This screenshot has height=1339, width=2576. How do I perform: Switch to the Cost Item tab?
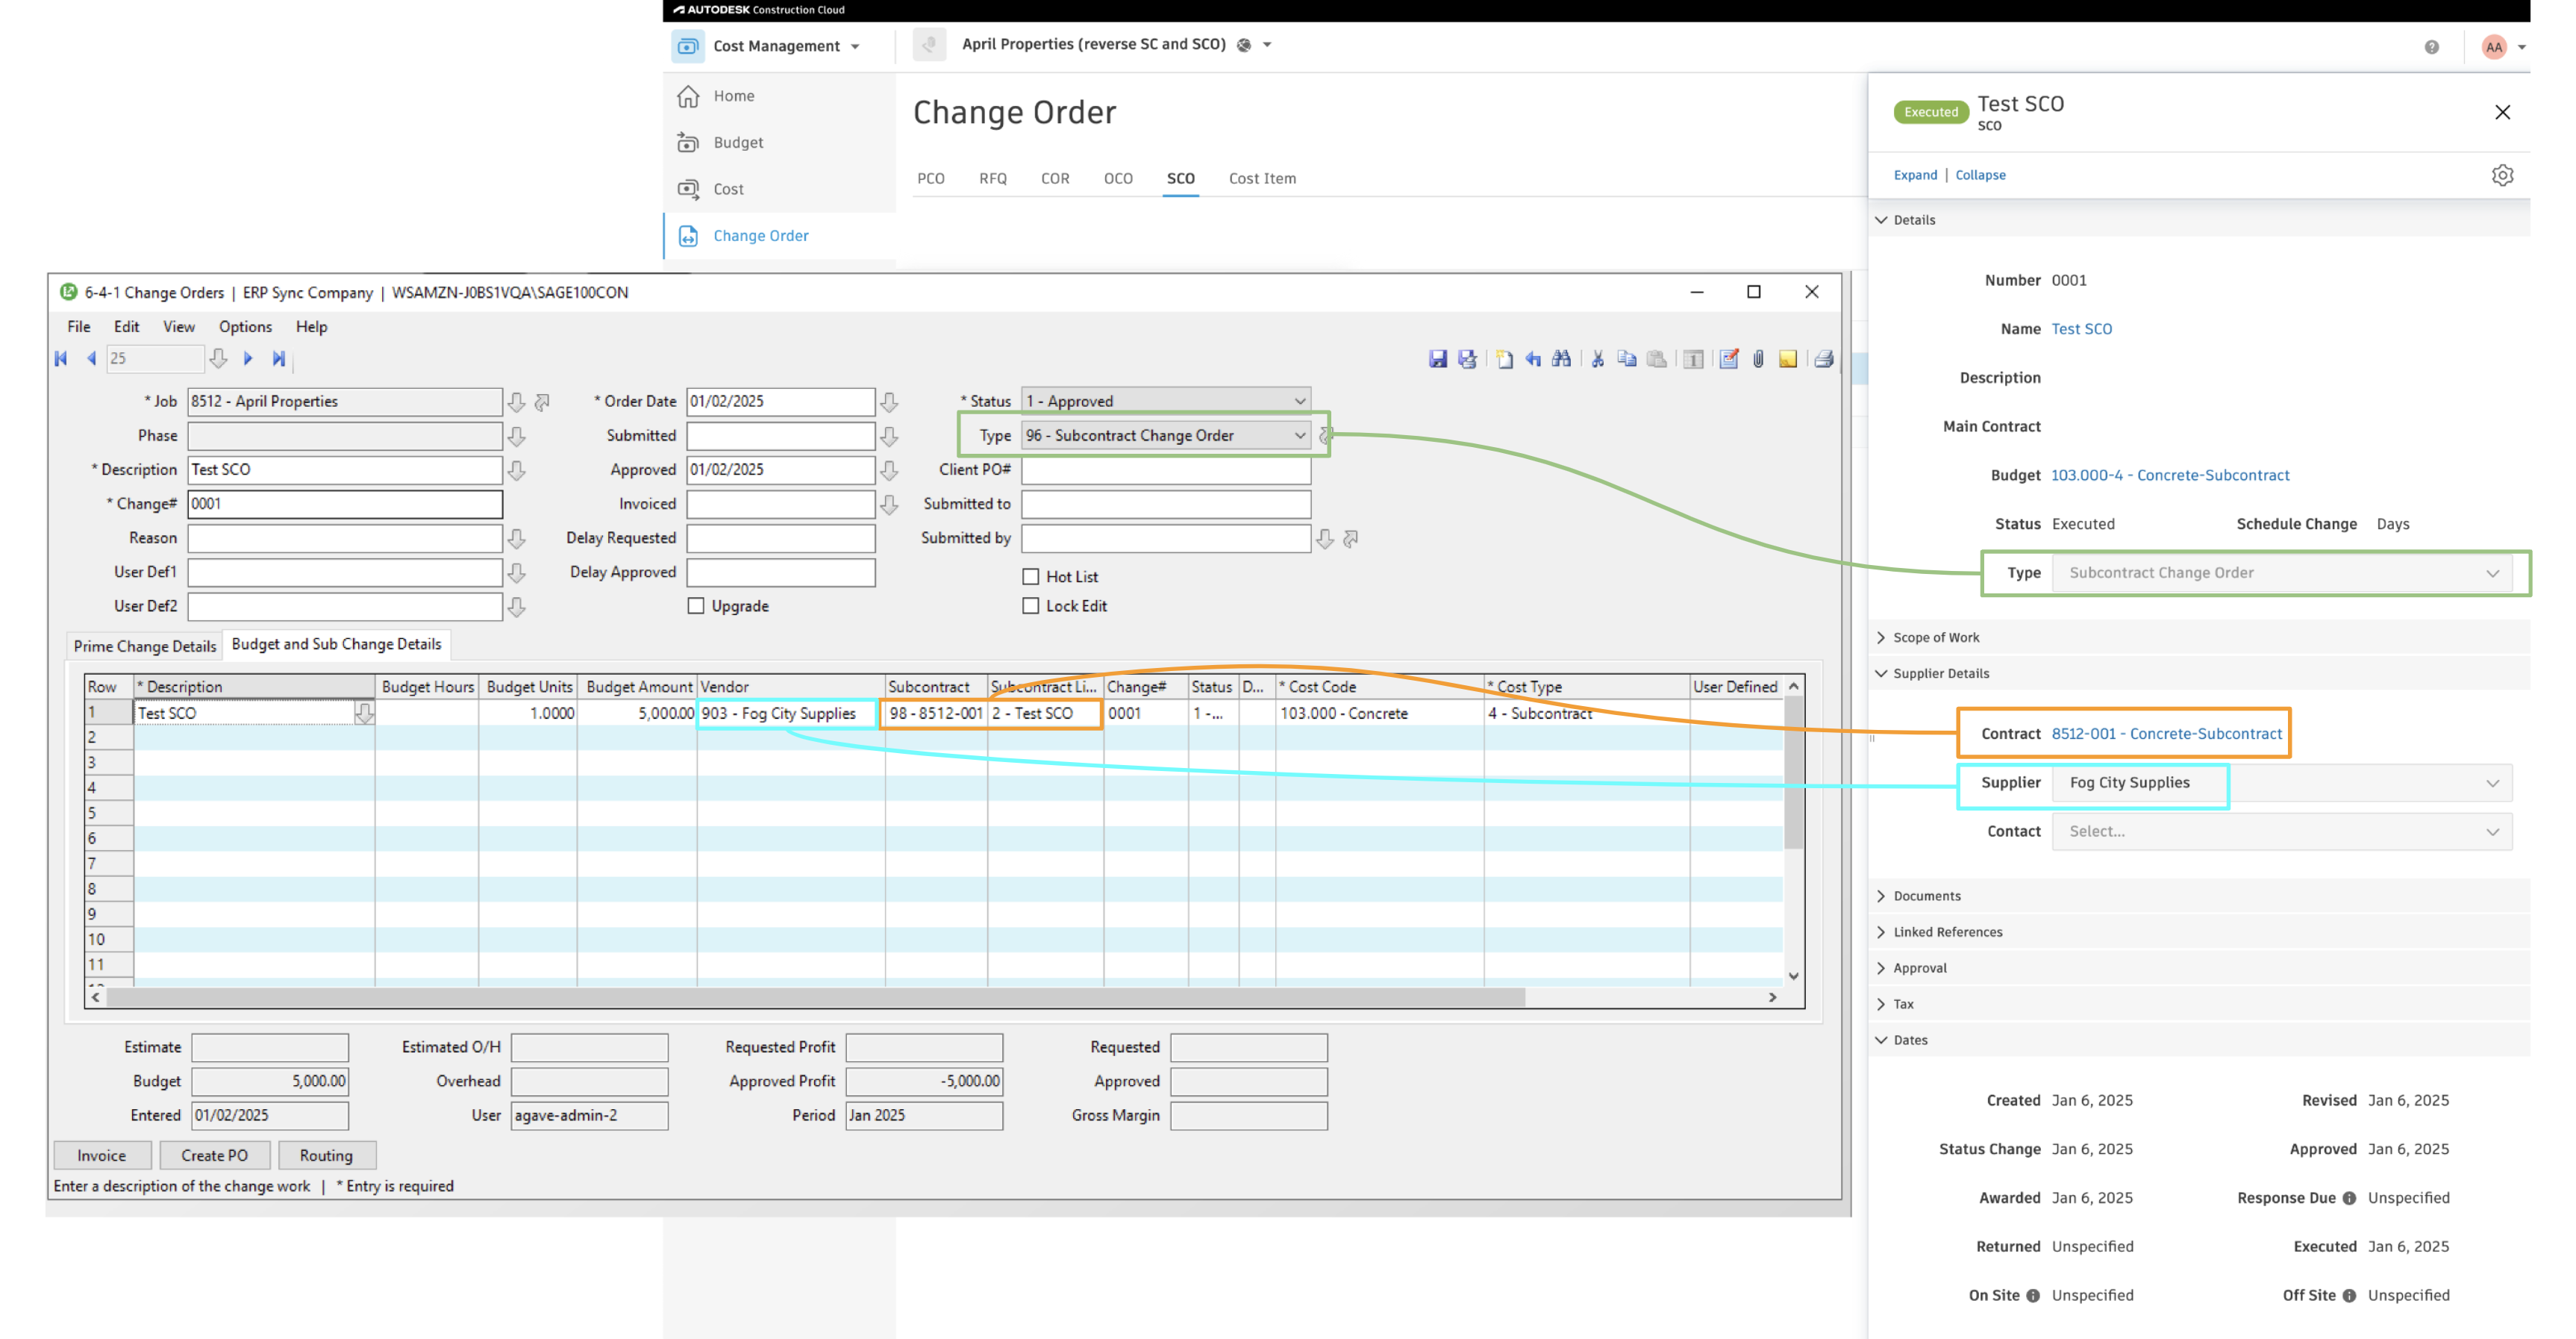pos(1262,179)
